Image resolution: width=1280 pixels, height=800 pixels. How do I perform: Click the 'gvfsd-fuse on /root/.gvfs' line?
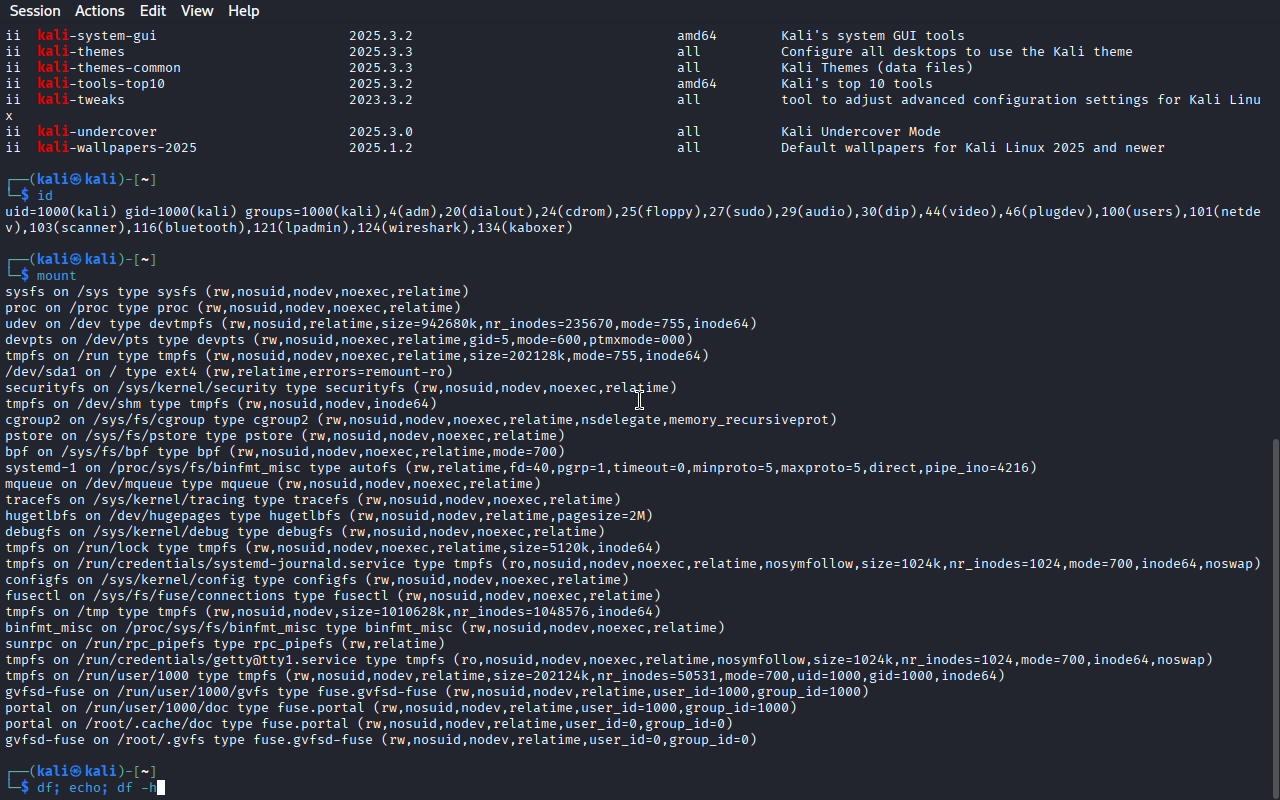point(380,740)
